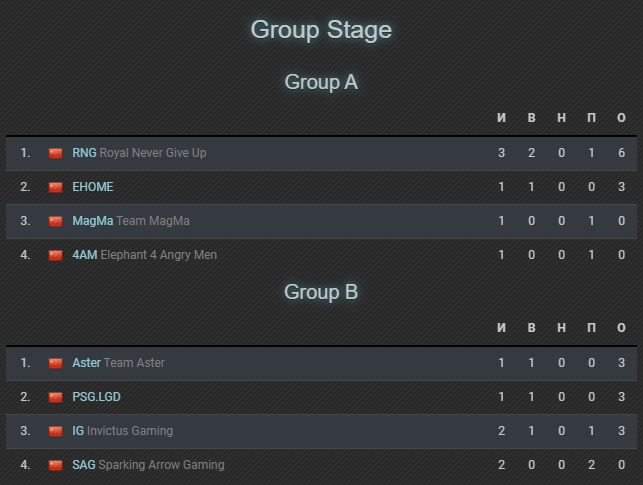Open the IG Invictus Gaming link
This screenshot has width=643, height=485.
[x=122, y=431]
